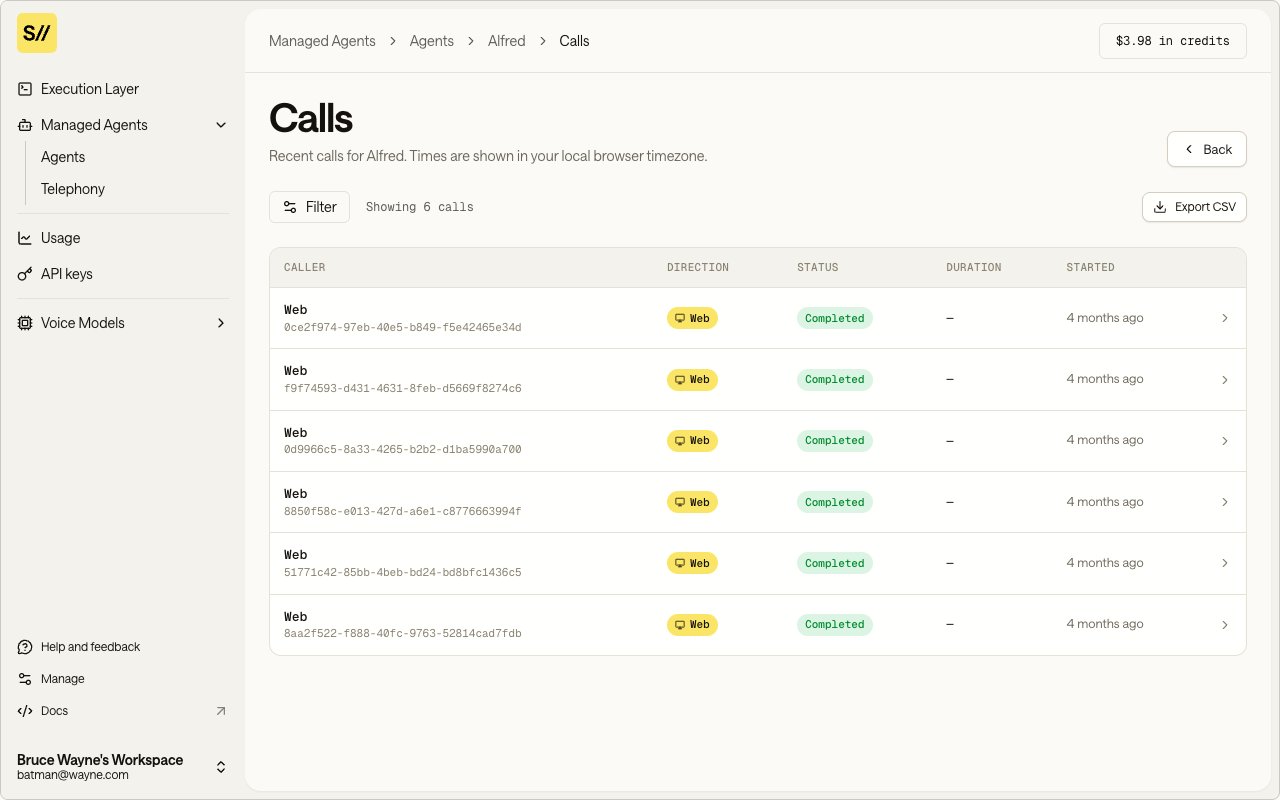The height and width of the screenshot is (800, 1280).
Task: Click Web badge in row 8850f58c
Action: (692, 502)
